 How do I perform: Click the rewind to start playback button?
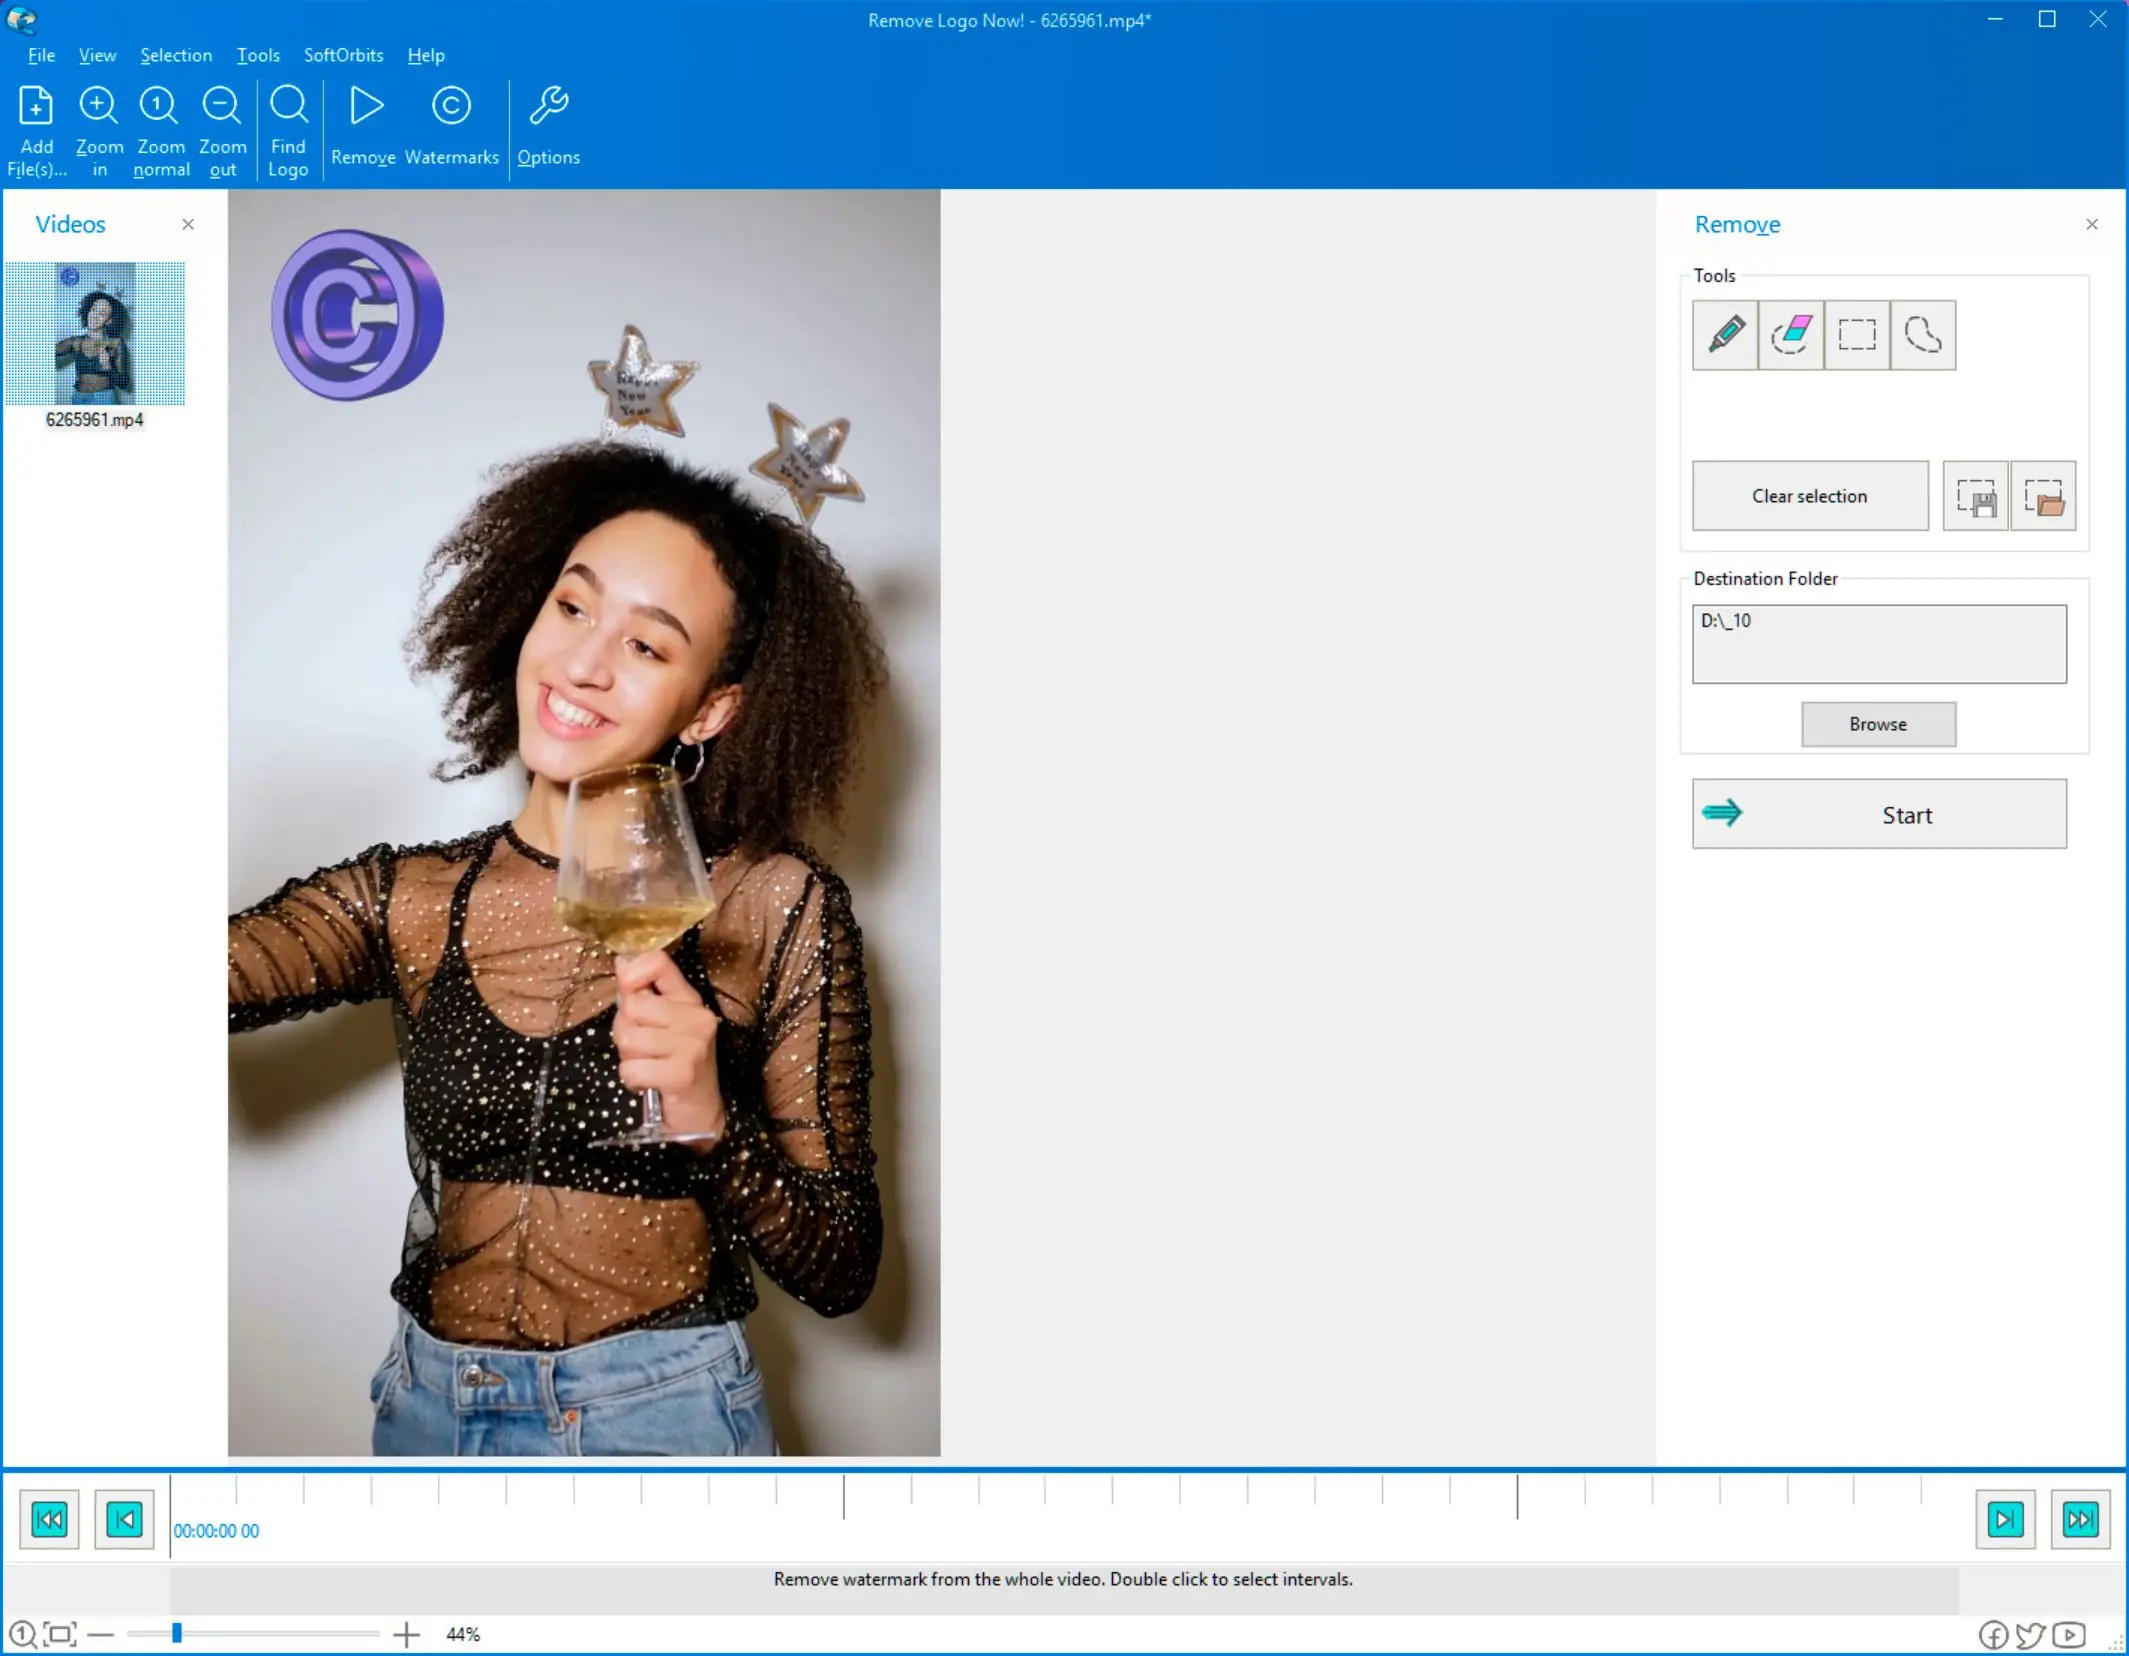(48, 1518)
